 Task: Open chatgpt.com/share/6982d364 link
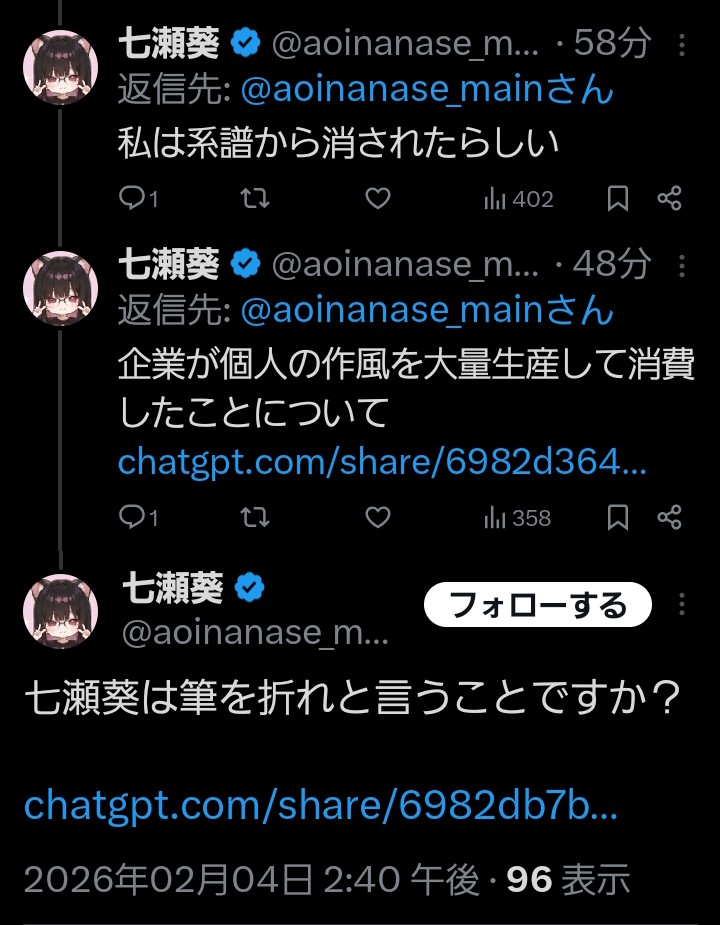(x=382, y=462)
